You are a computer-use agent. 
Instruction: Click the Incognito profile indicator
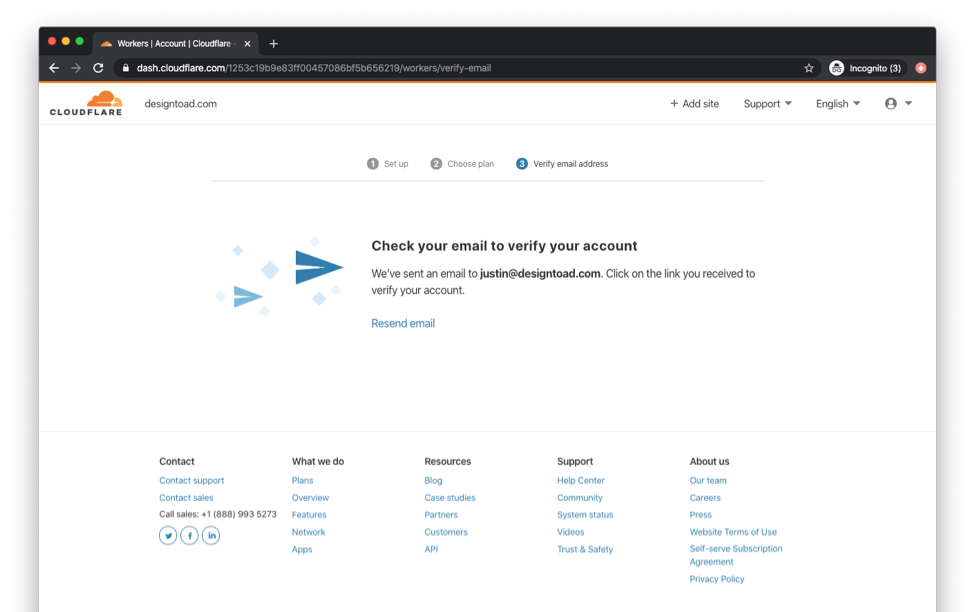[x=865, y=68]
